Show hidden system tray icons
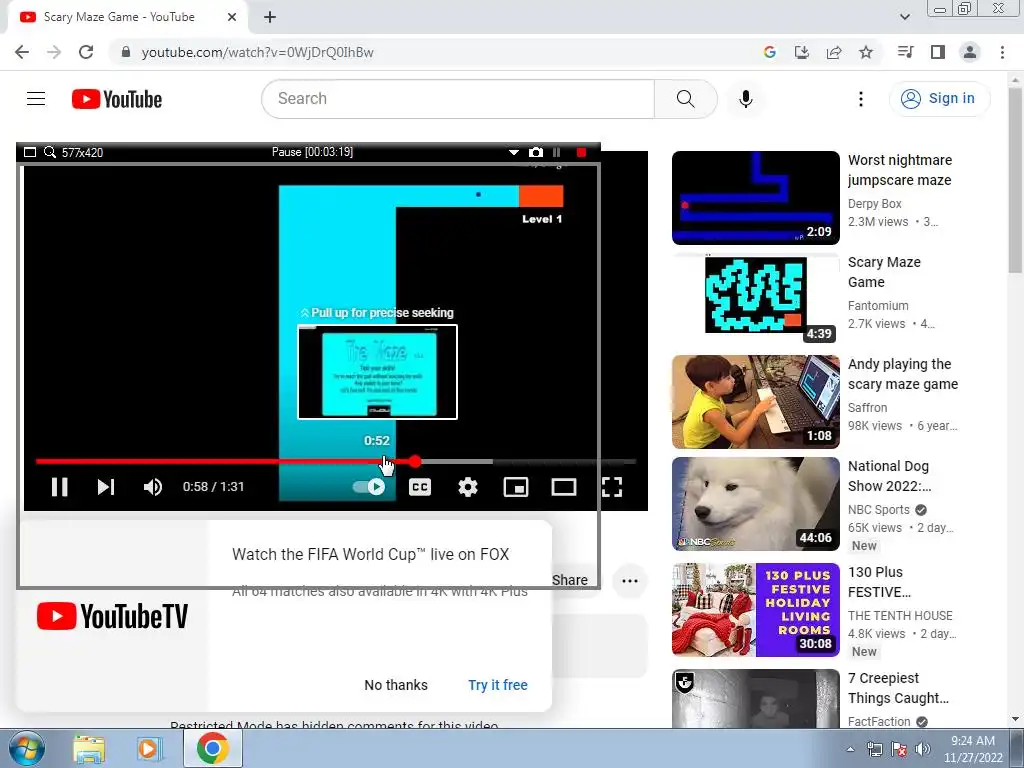The height and width of the screenshot is (768, 1024). tap(850, 749)
